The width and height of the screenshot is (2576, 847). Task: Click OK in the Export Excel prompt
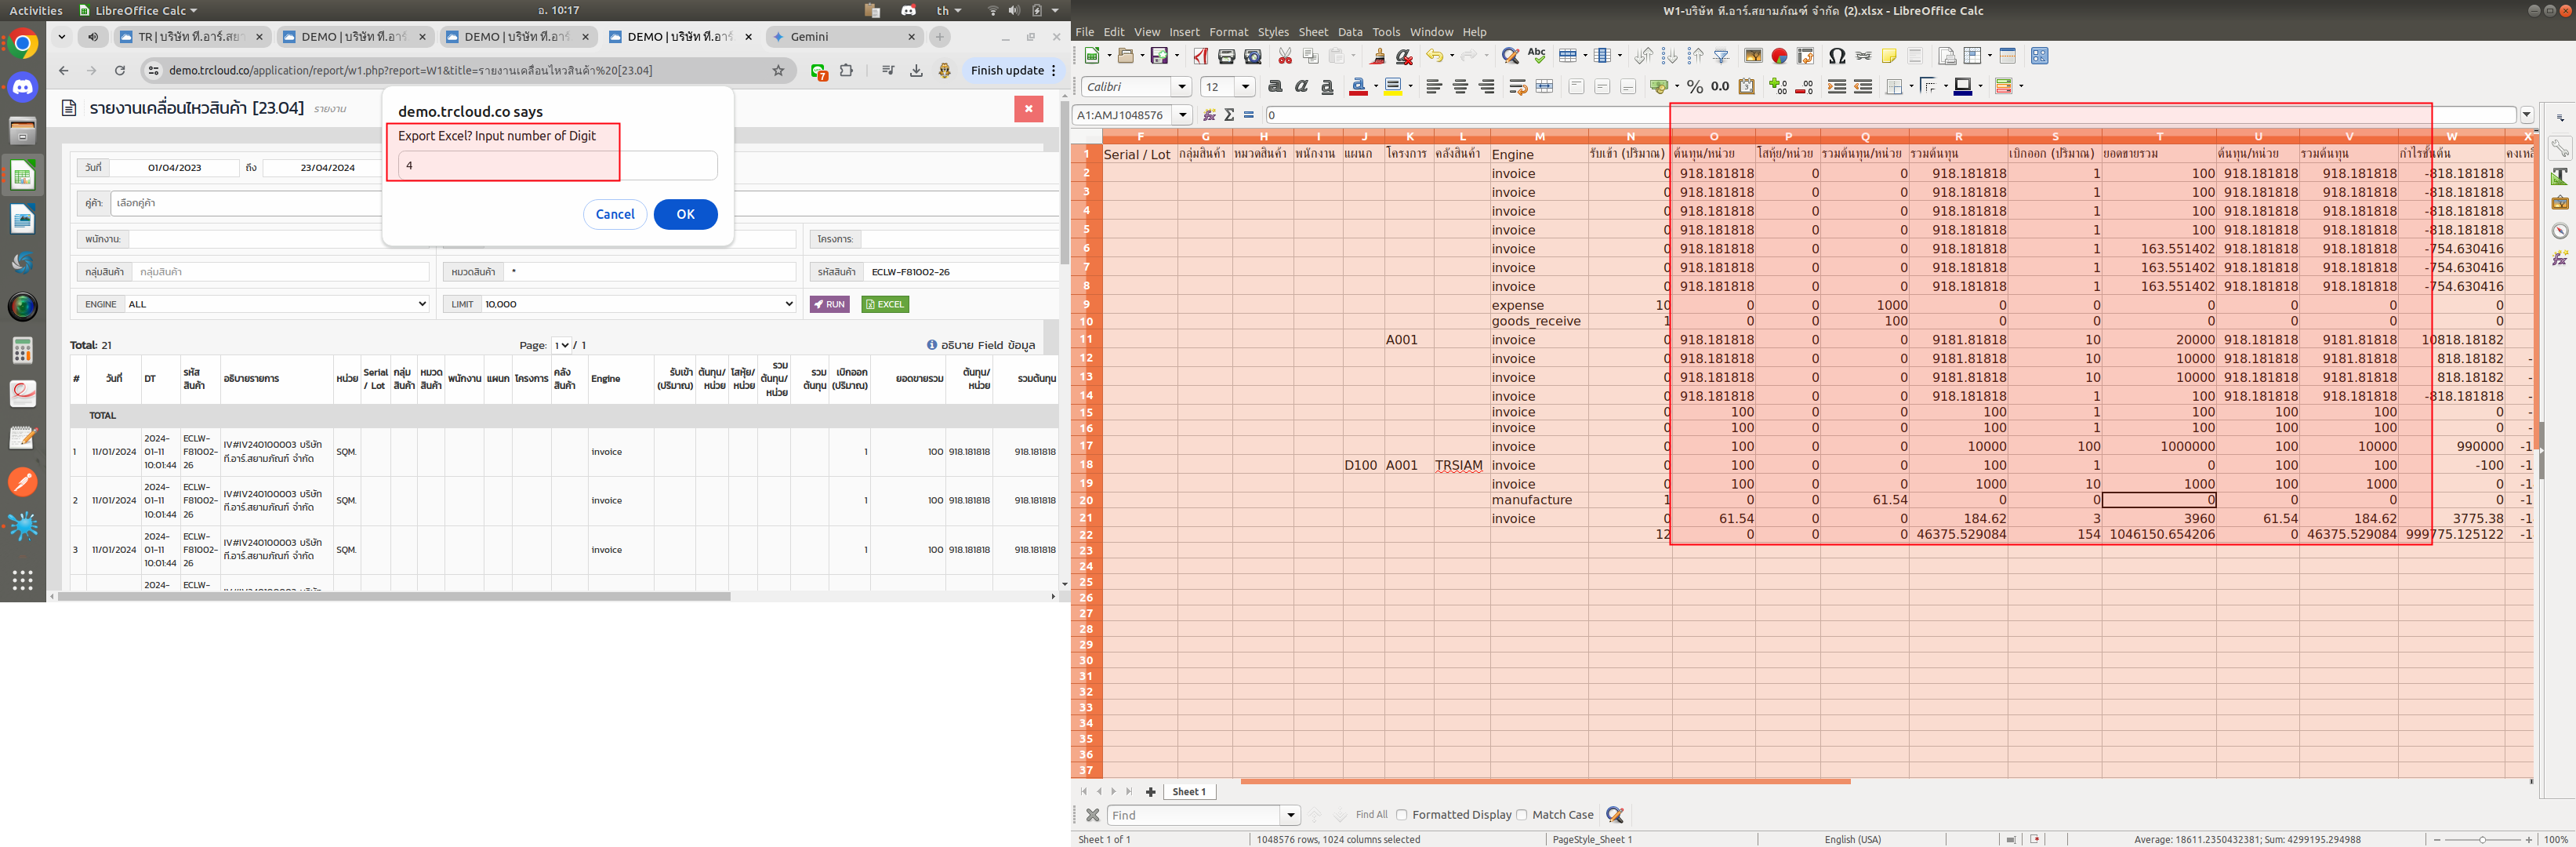click(685, 214)
